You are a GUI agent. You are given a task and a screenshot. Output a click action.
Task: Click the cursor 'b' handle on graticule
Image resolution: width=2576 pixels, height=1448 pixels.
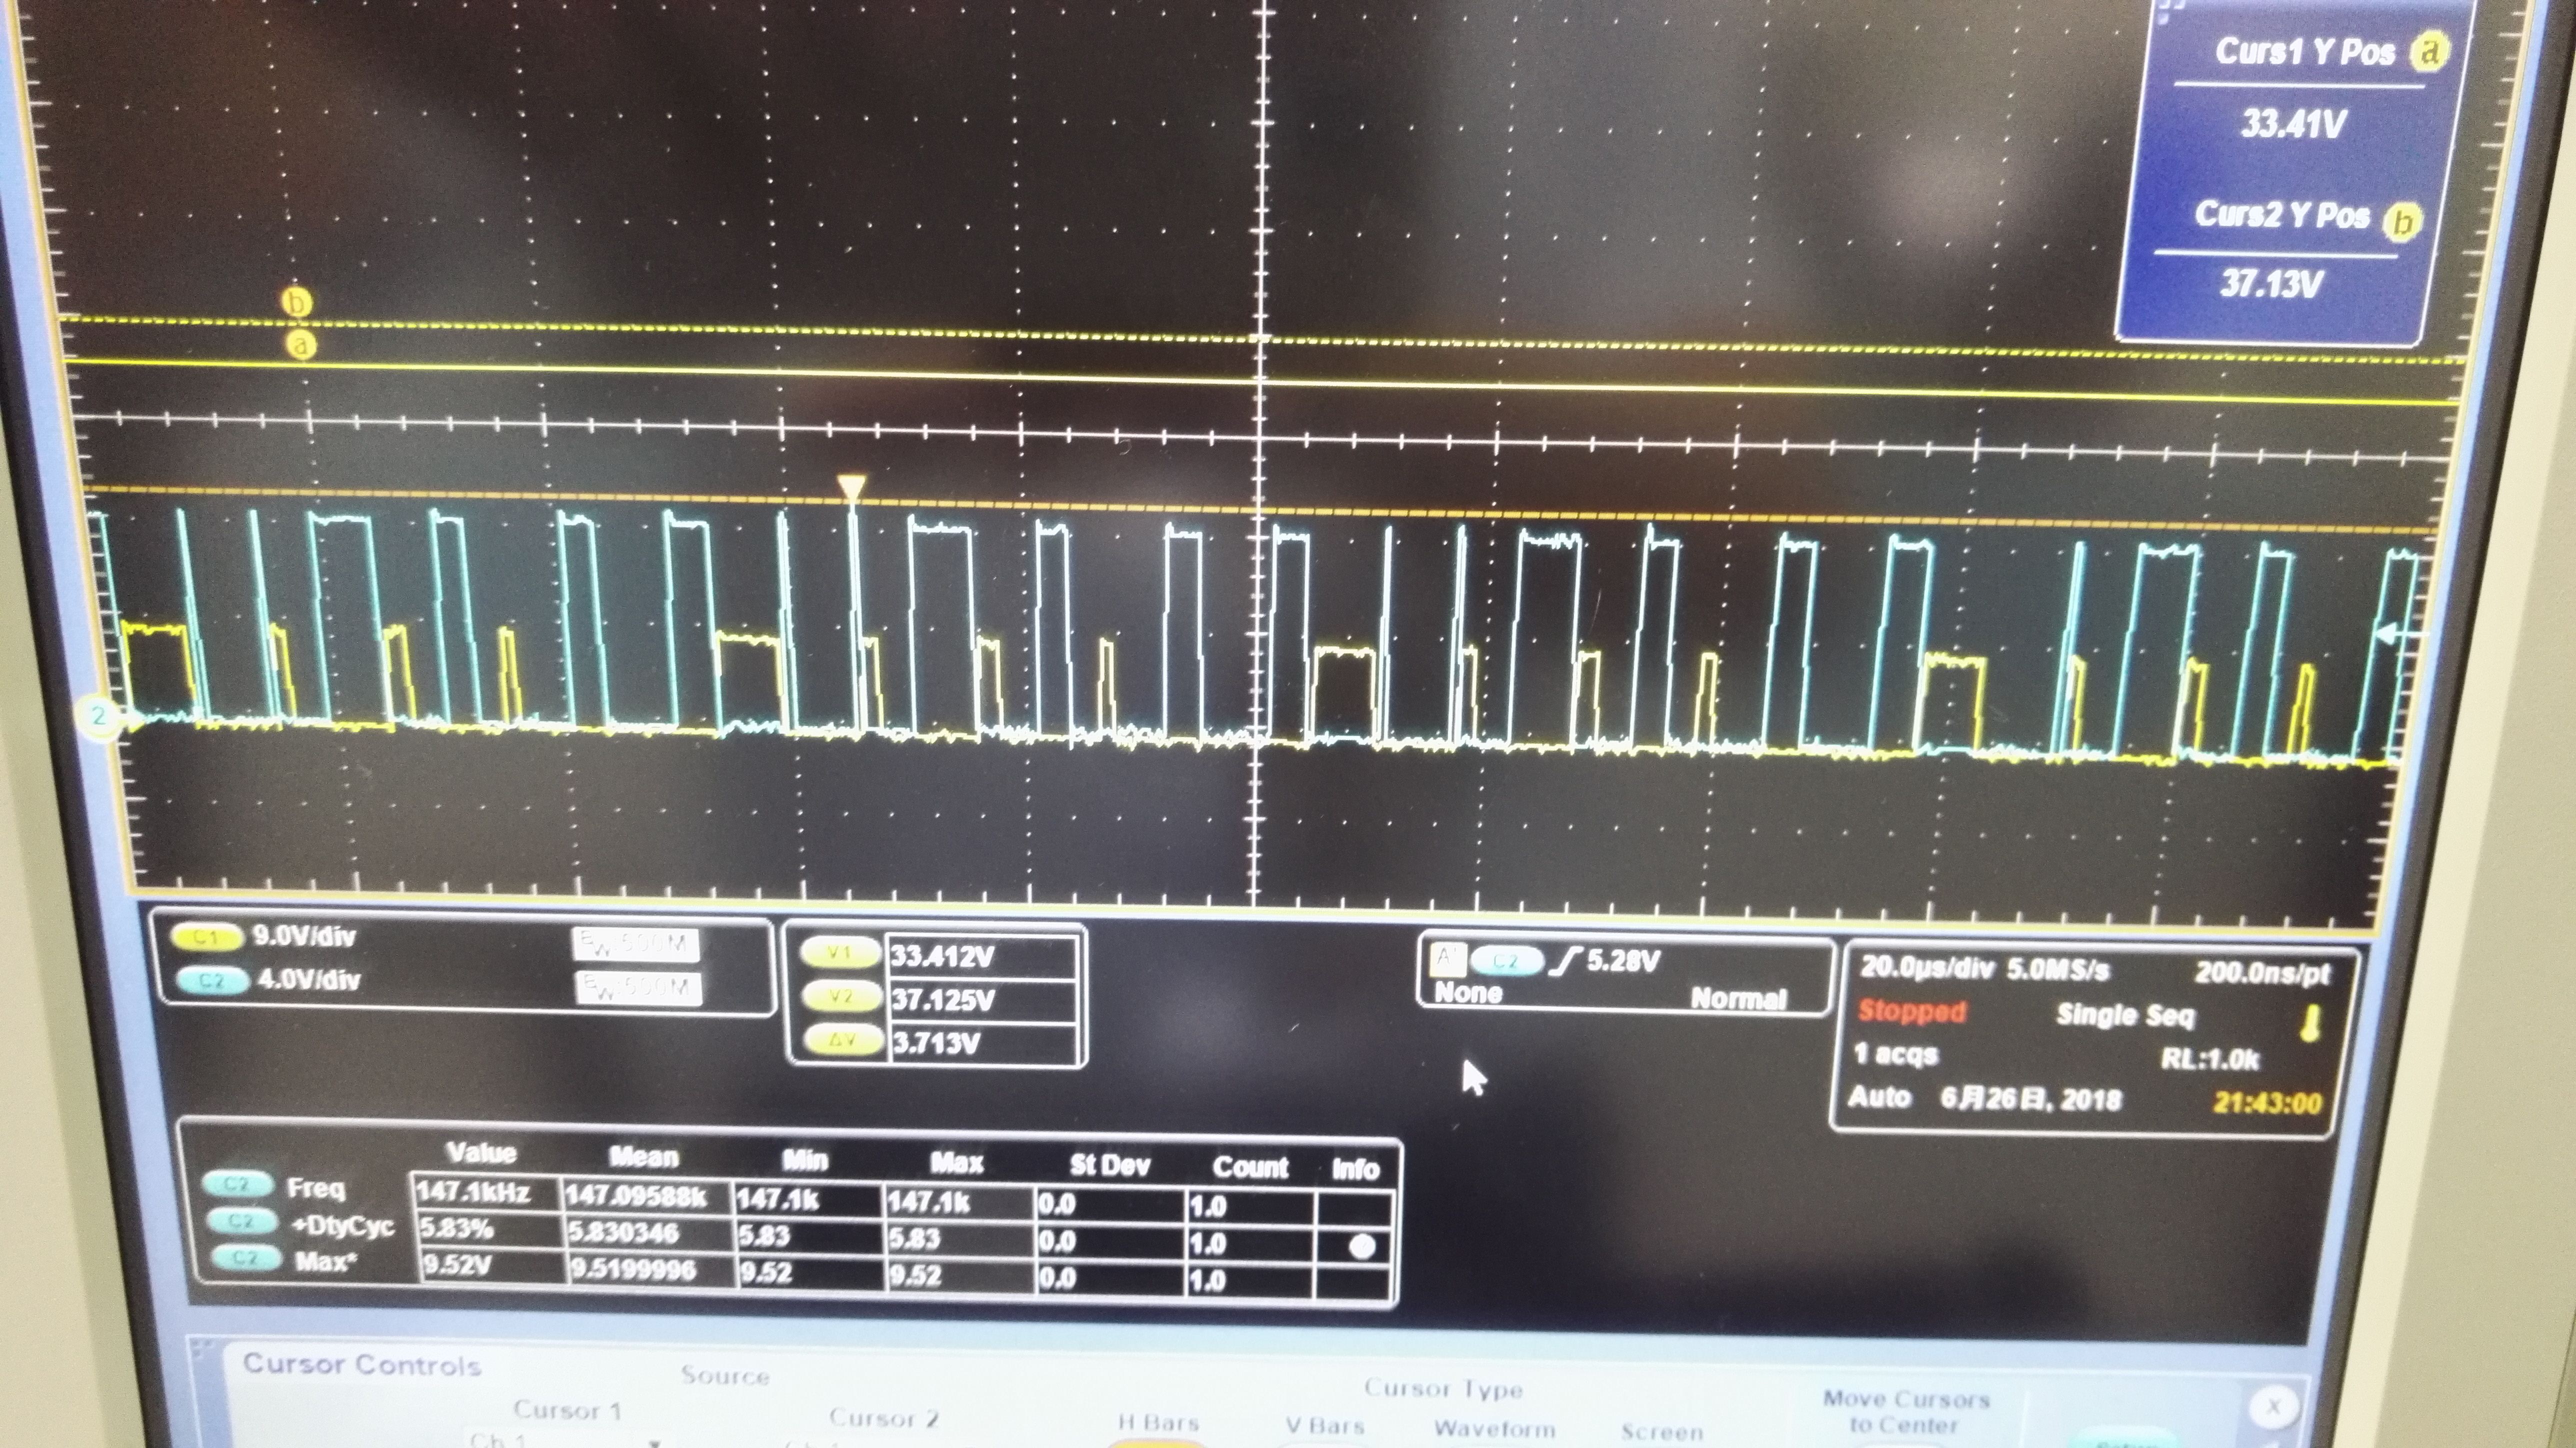(x=297, y=301)
